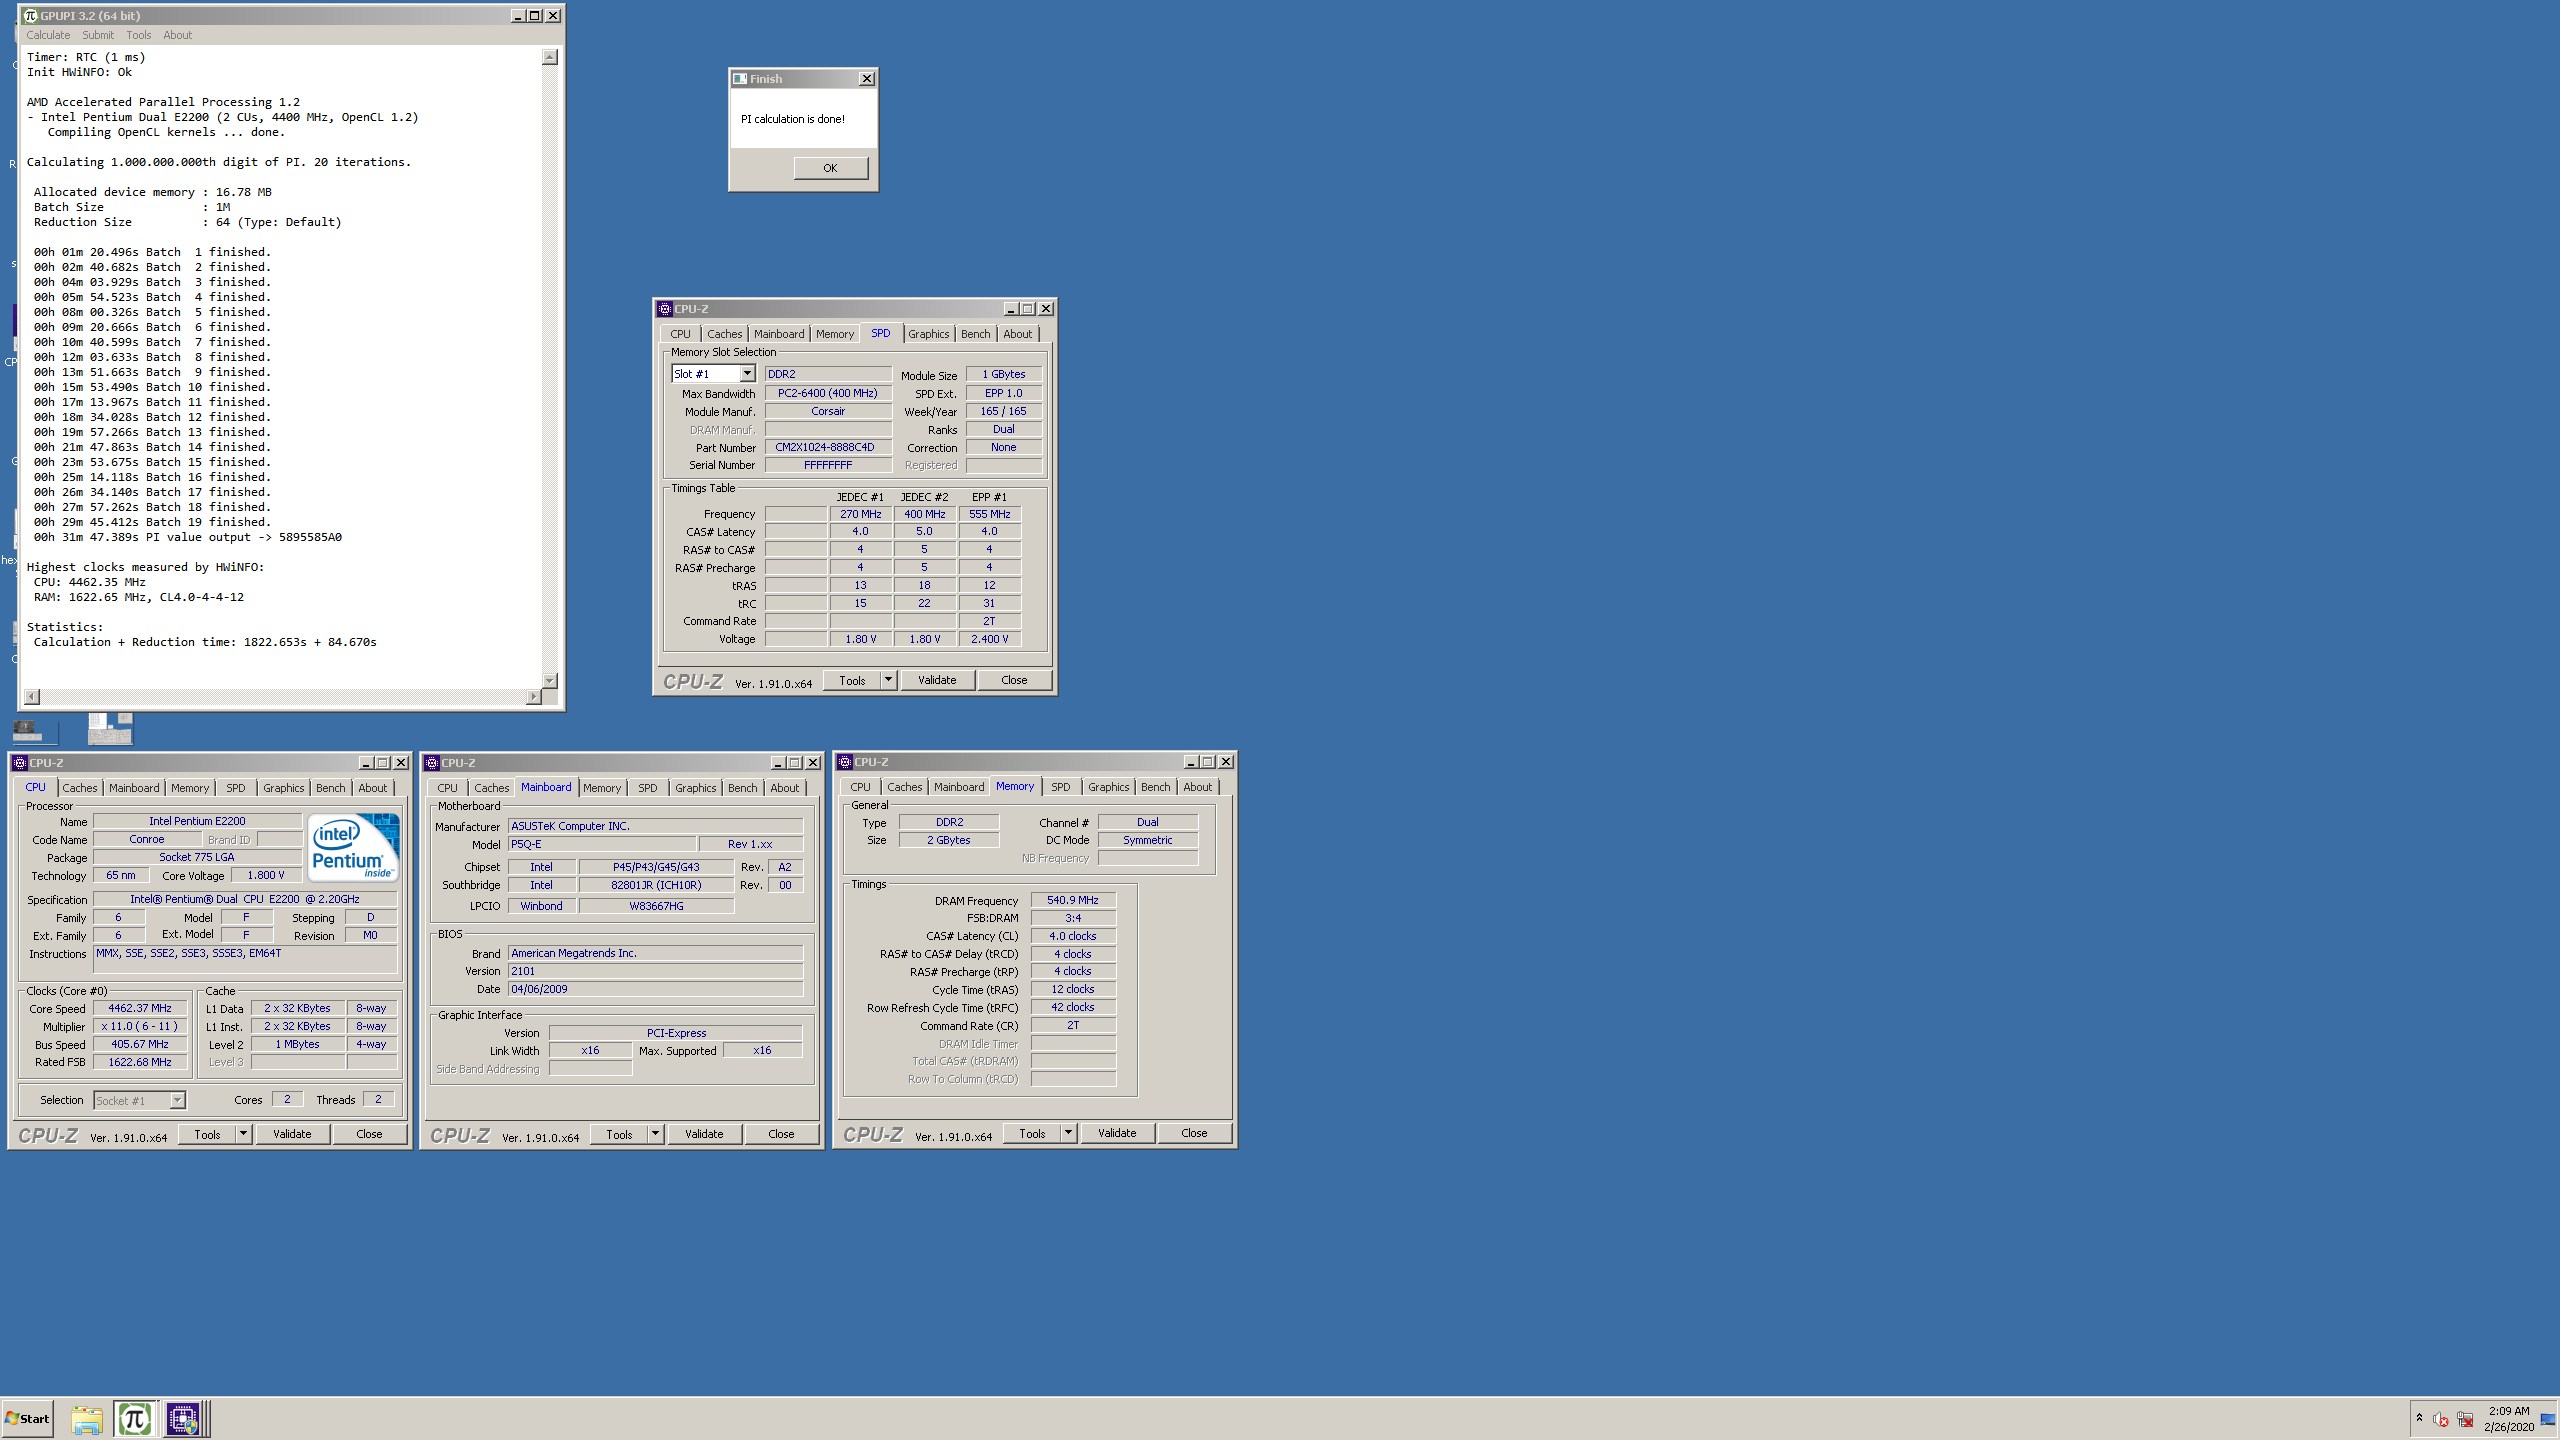
Task: Click the Mainboard CPU-Z window title icon
Action: point(432,763)
